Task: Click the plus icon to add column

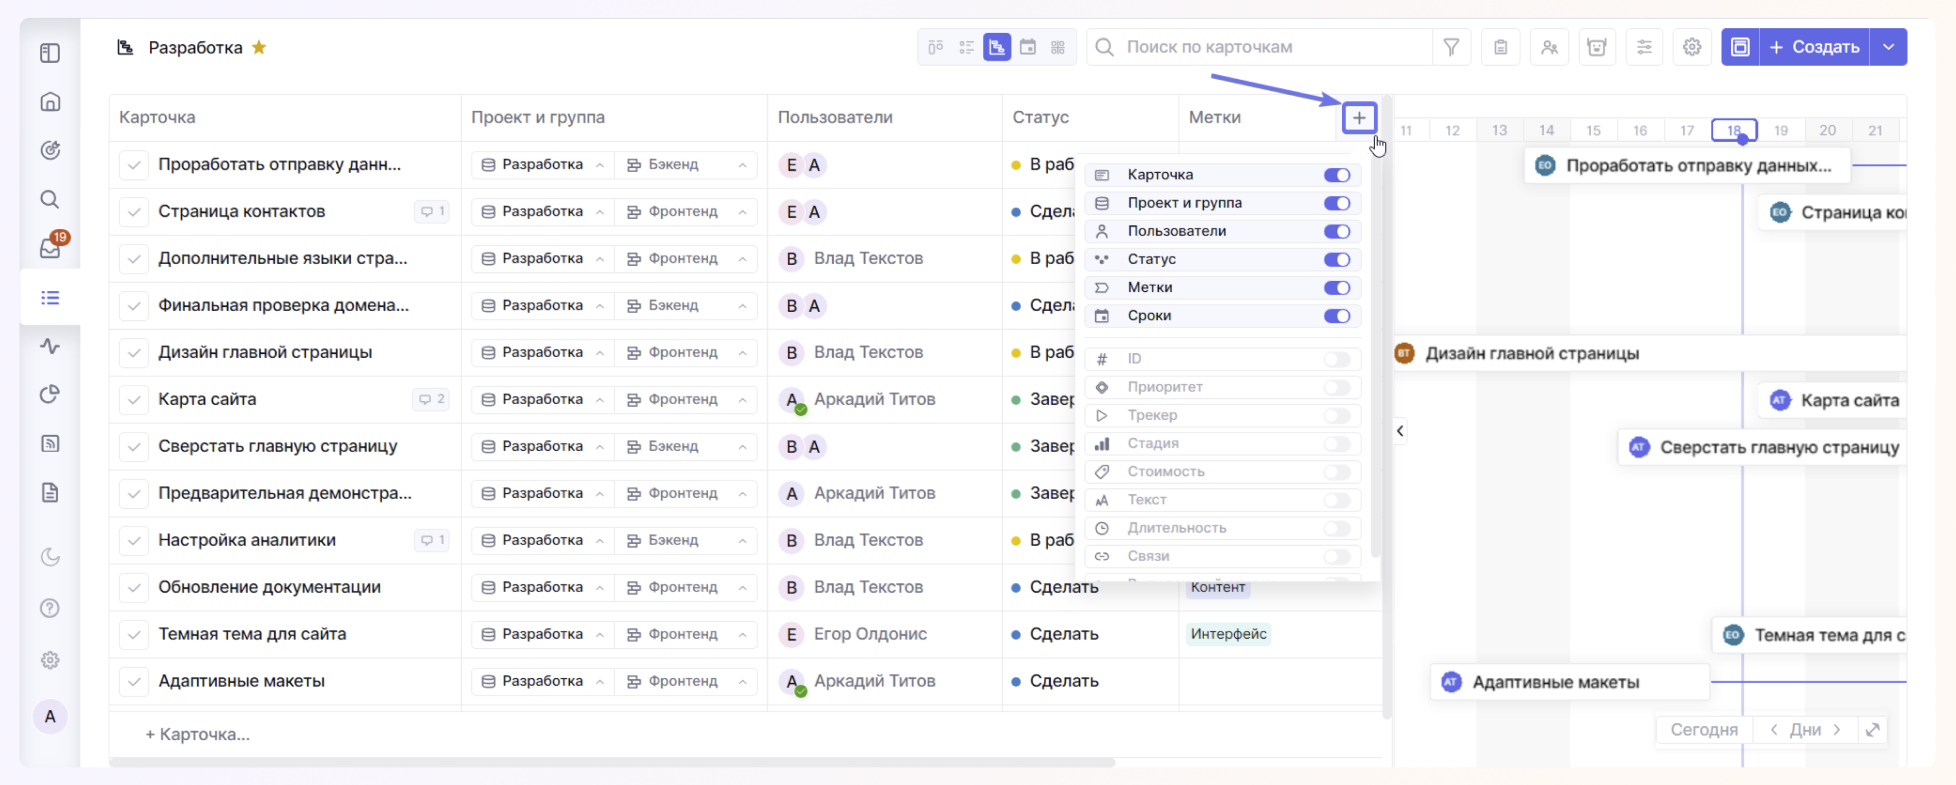Action: [x=1359, y=118]
